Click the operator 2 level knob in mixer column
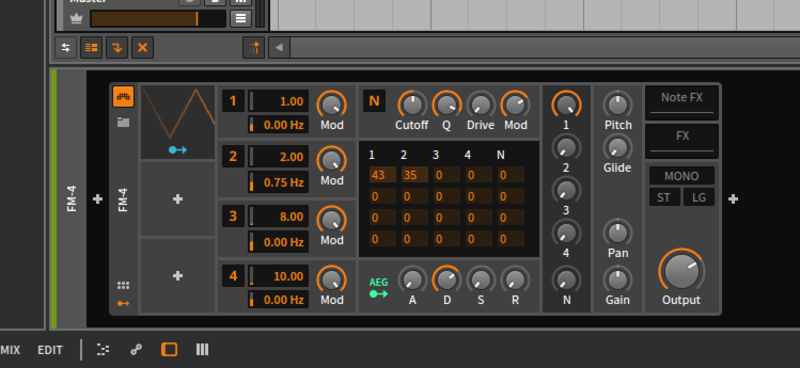Screen dimensions: 800x368 click(x=566, y=148)
